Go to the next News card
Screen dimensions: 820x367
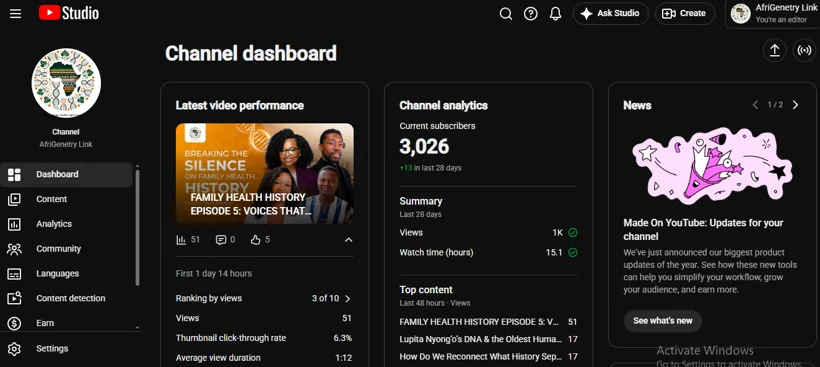pos(795,105)
